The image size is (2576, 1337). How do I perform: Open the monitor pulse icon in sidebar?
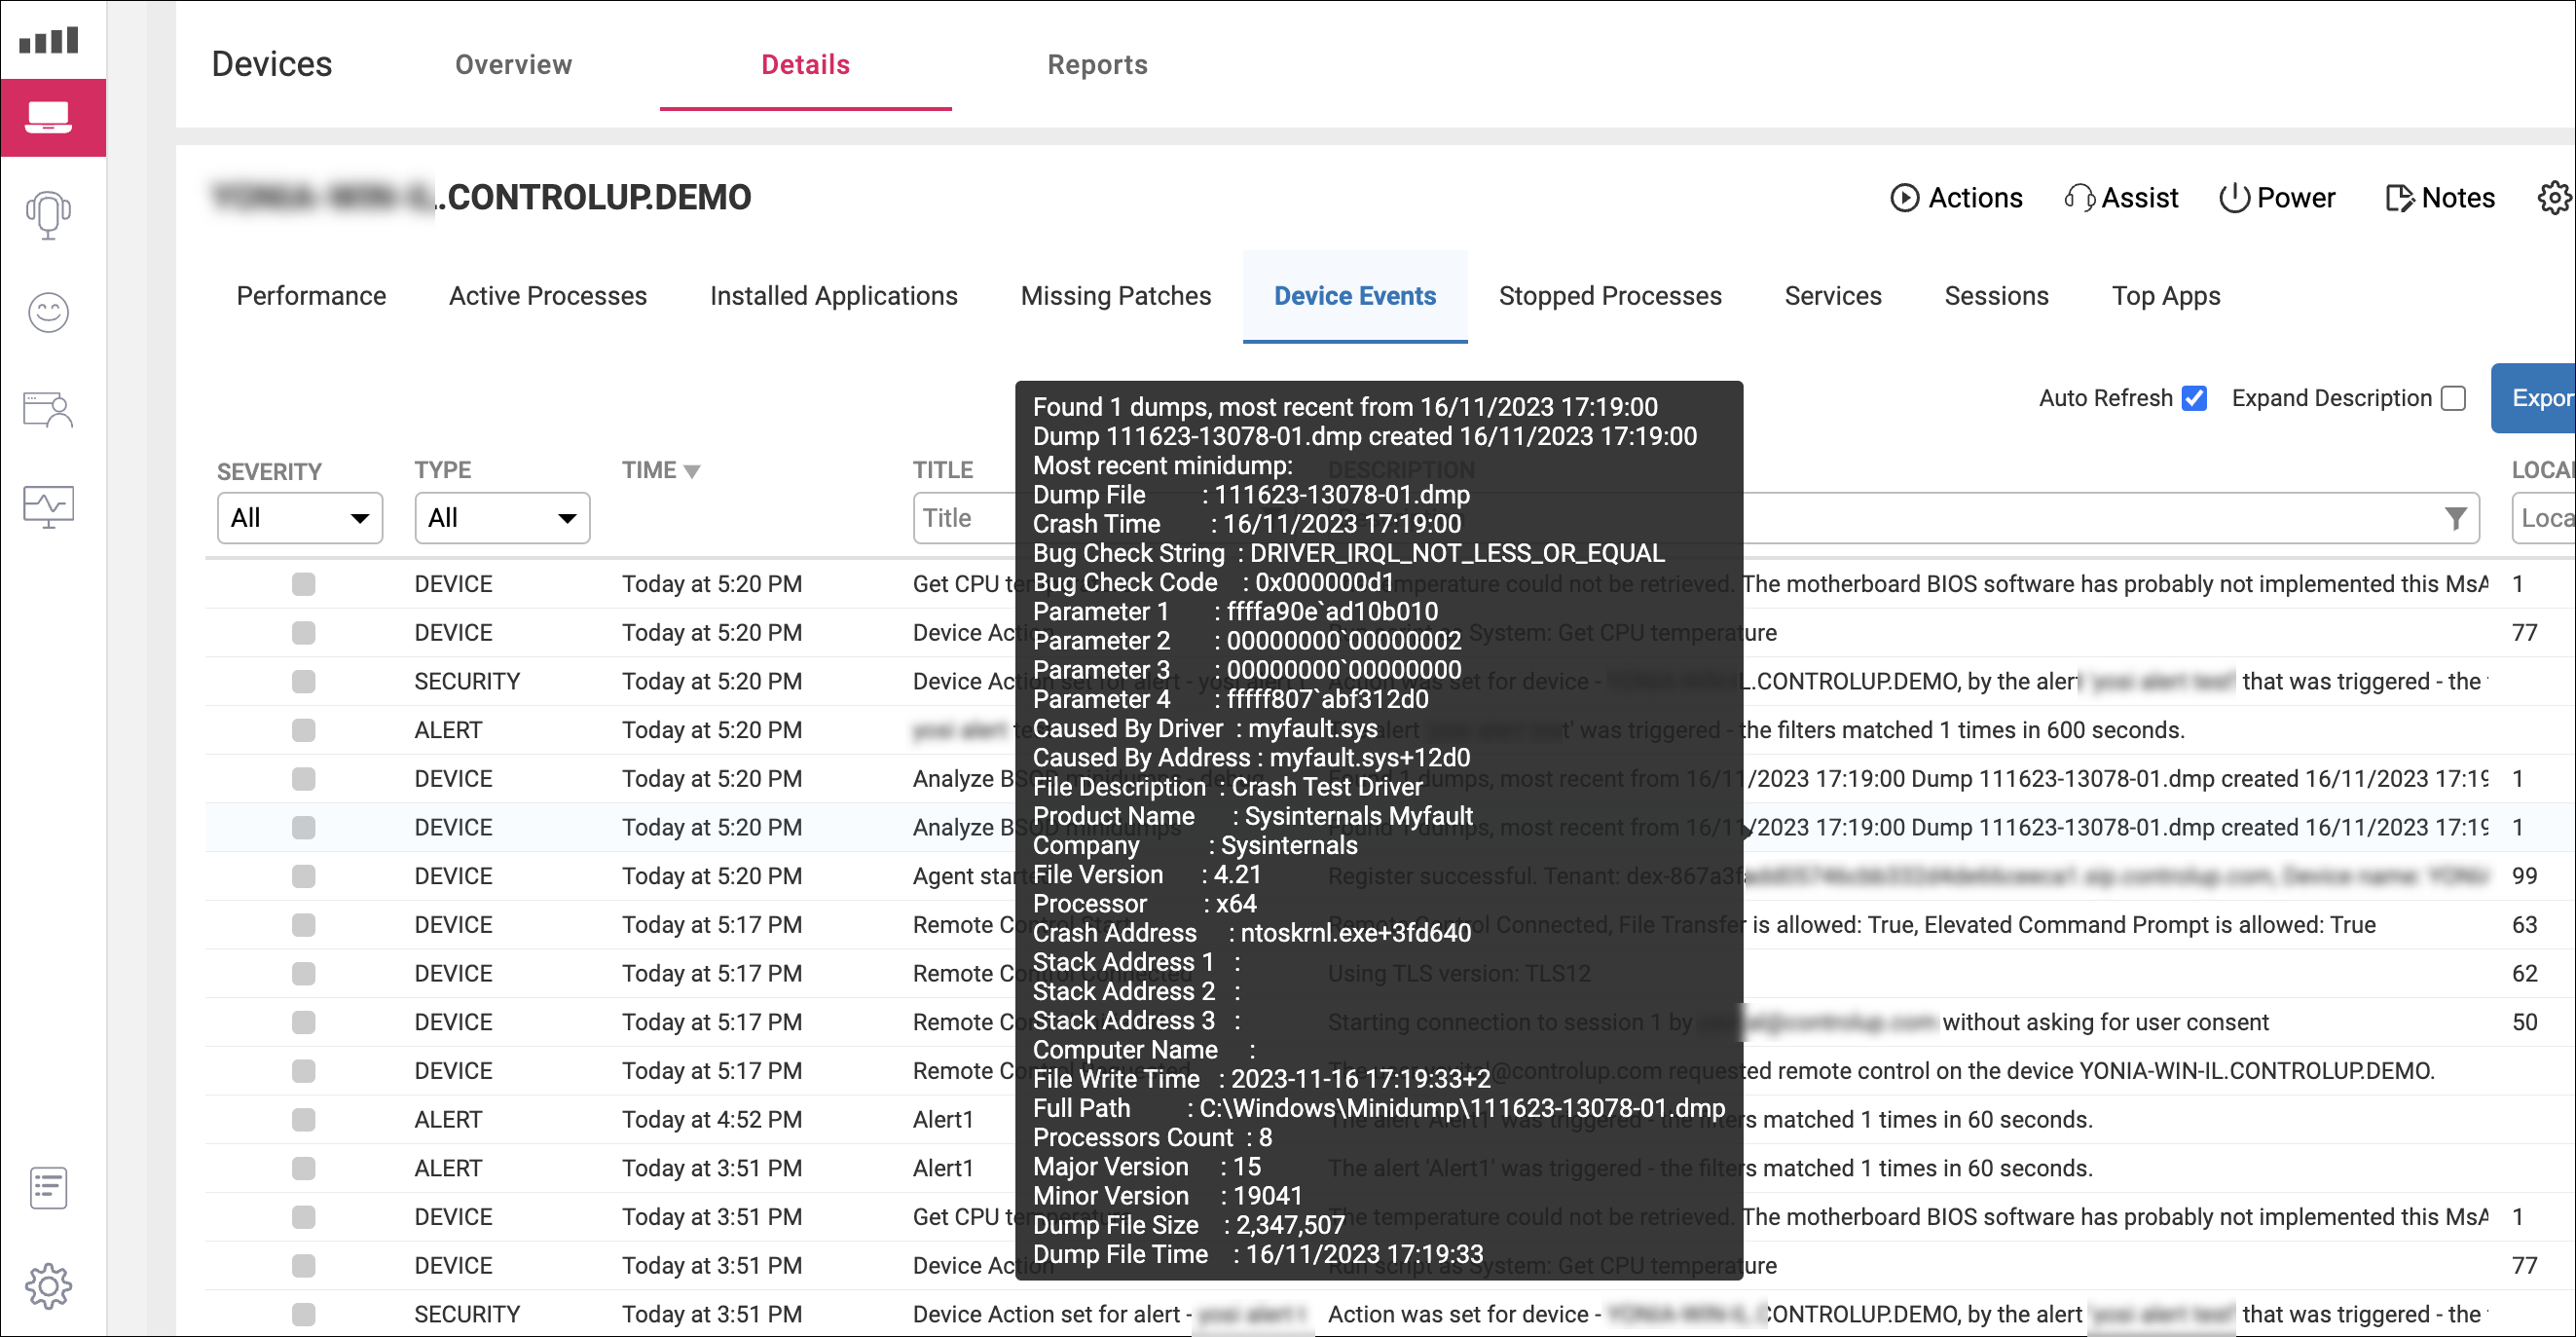pos(48,506)
